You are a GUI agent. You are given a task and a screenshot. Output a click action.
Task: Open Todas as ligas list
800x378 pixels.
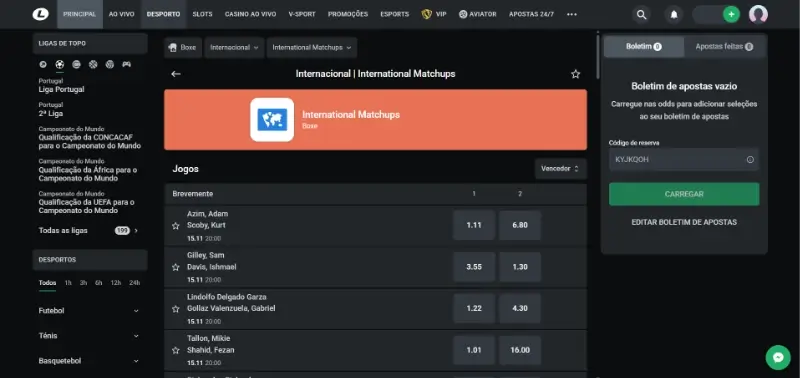tap(88, 231)
